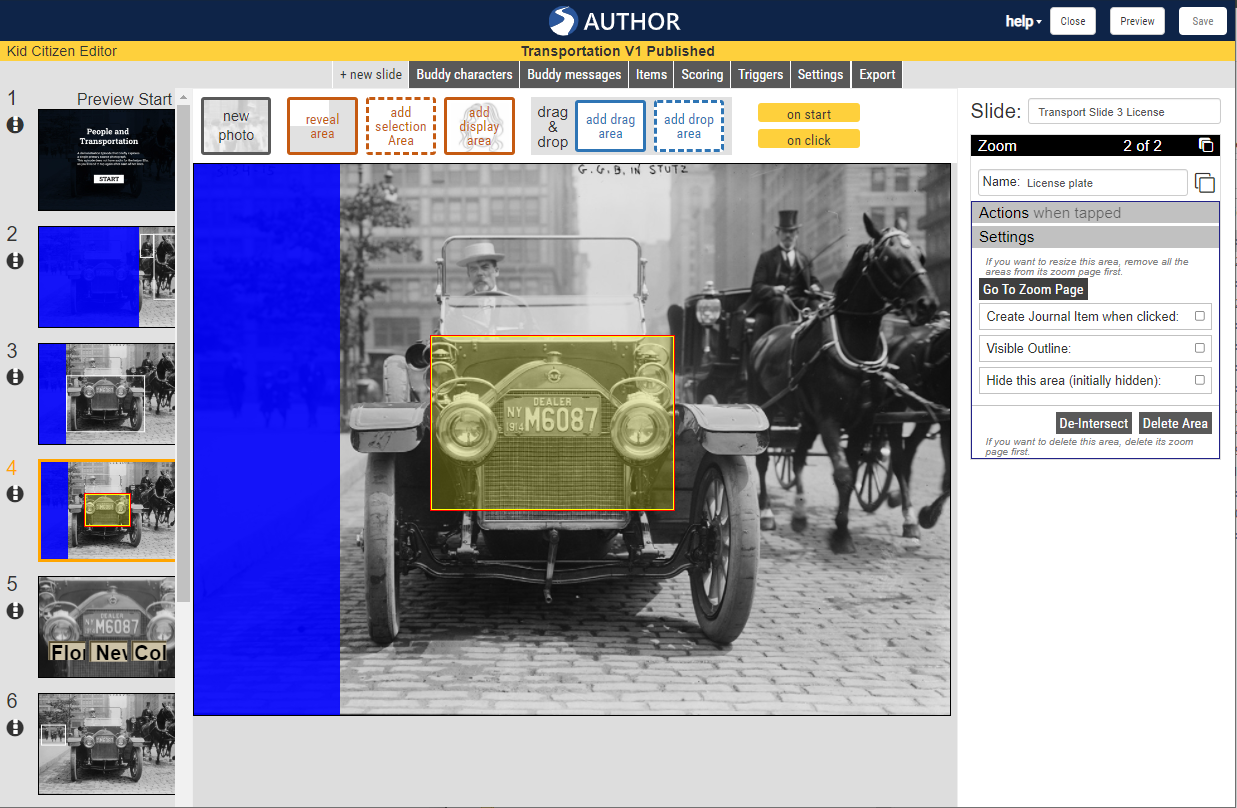Duplicate the License plate area name
Viewport: 1237px width, 808px height.
tap(1204, 182)
